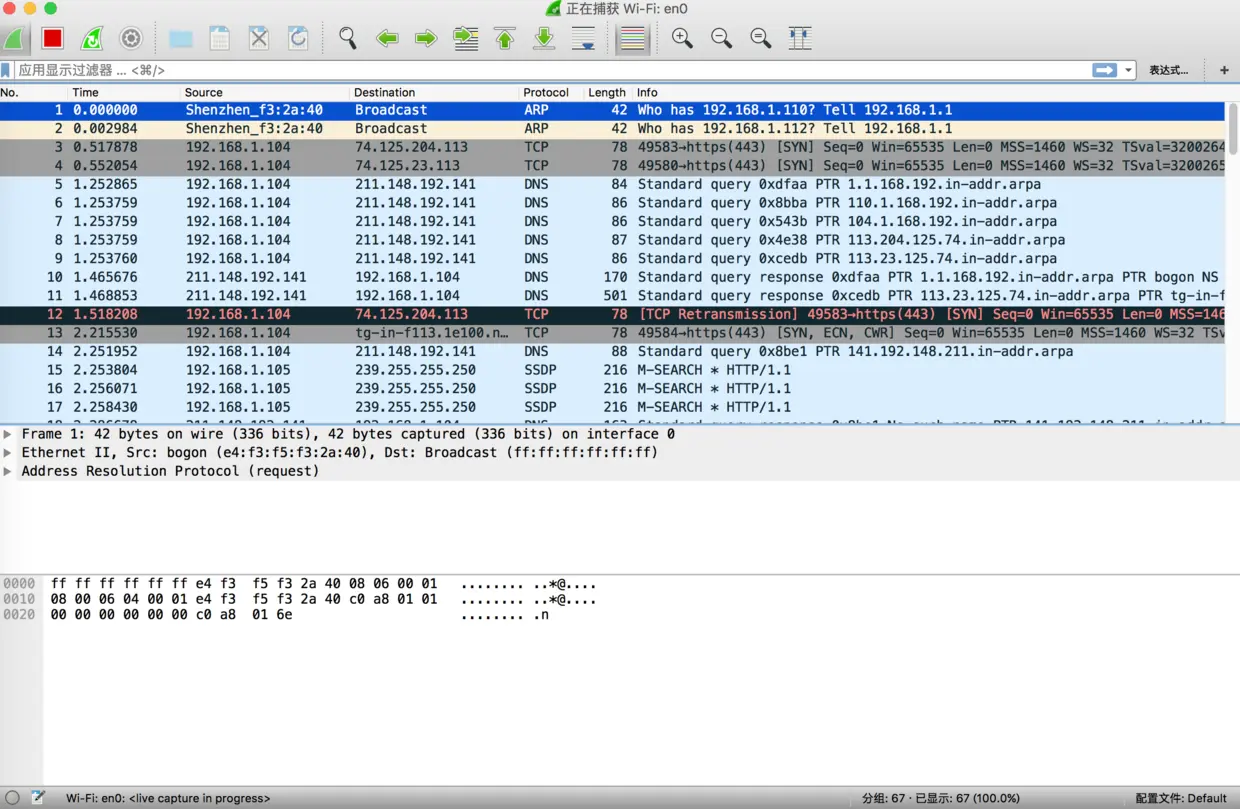Select packet 17 SSDP M-SEARCH row
The image size is (1240, 809).
coord(612,407)
